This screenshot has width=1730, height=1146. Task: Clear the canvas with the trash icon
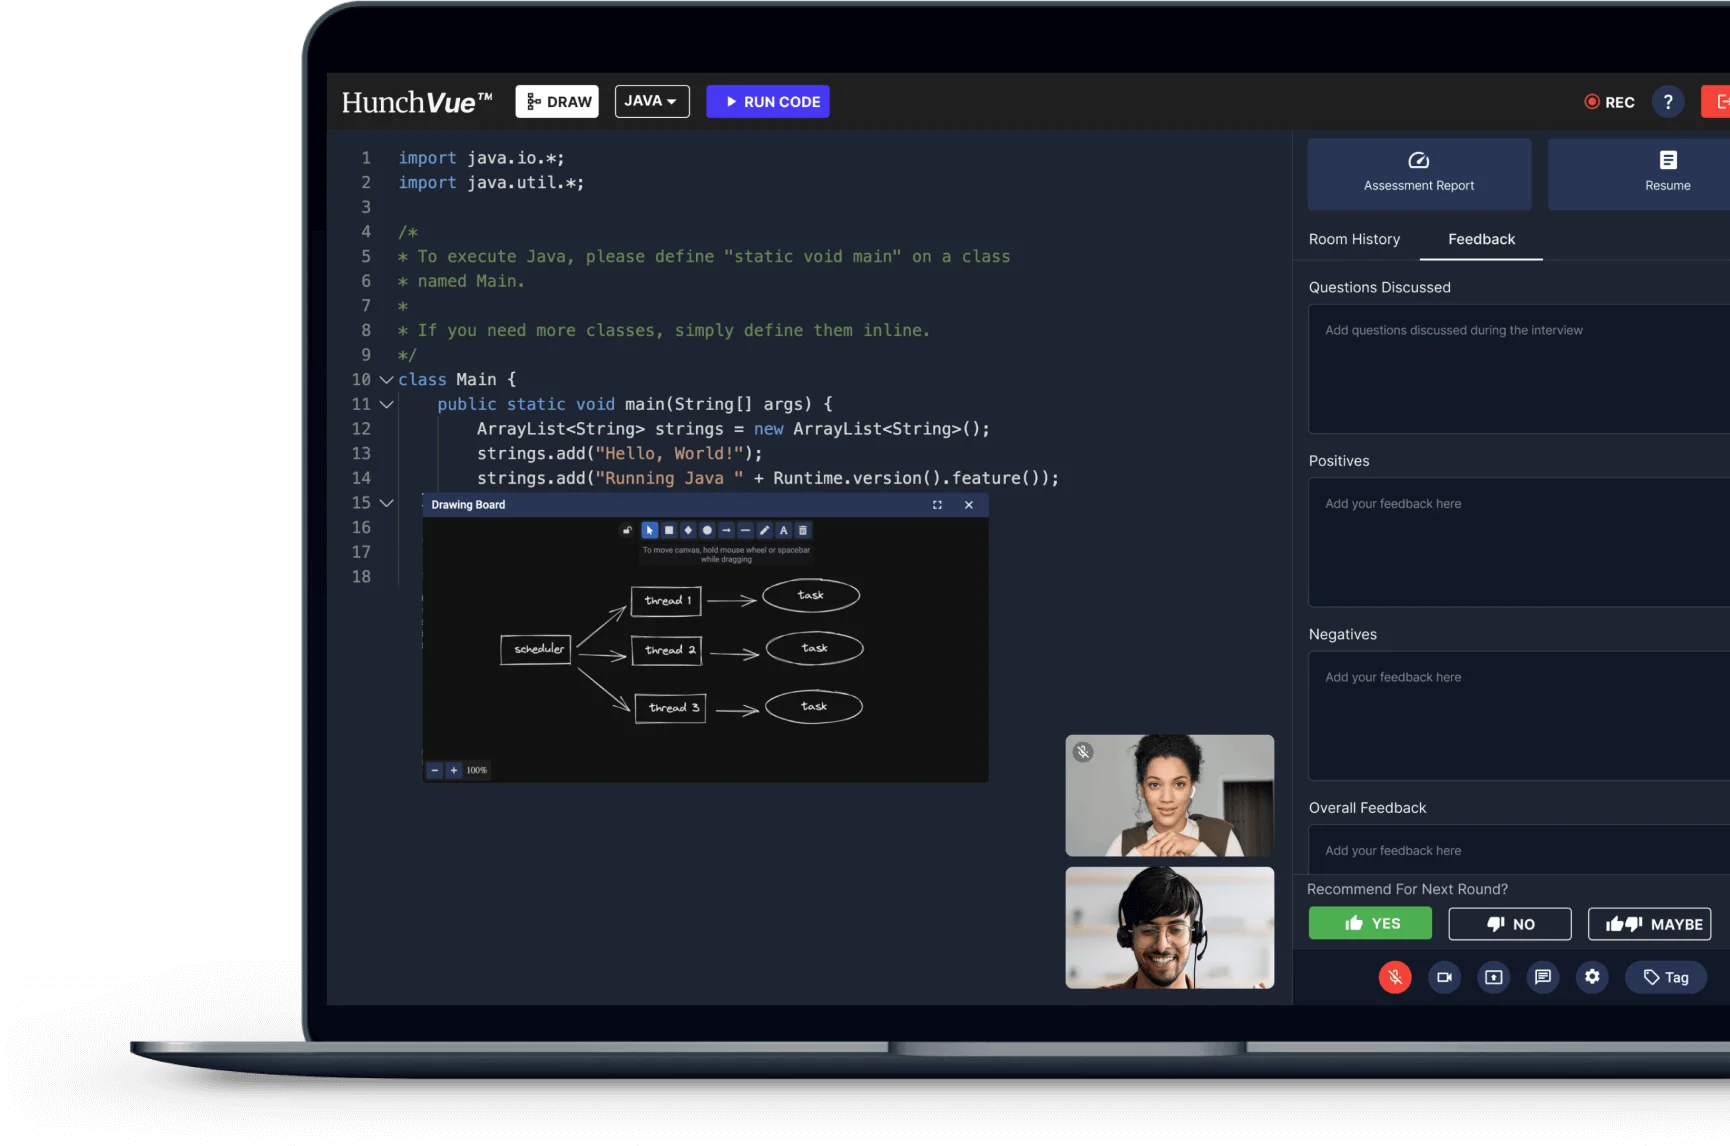803,530
